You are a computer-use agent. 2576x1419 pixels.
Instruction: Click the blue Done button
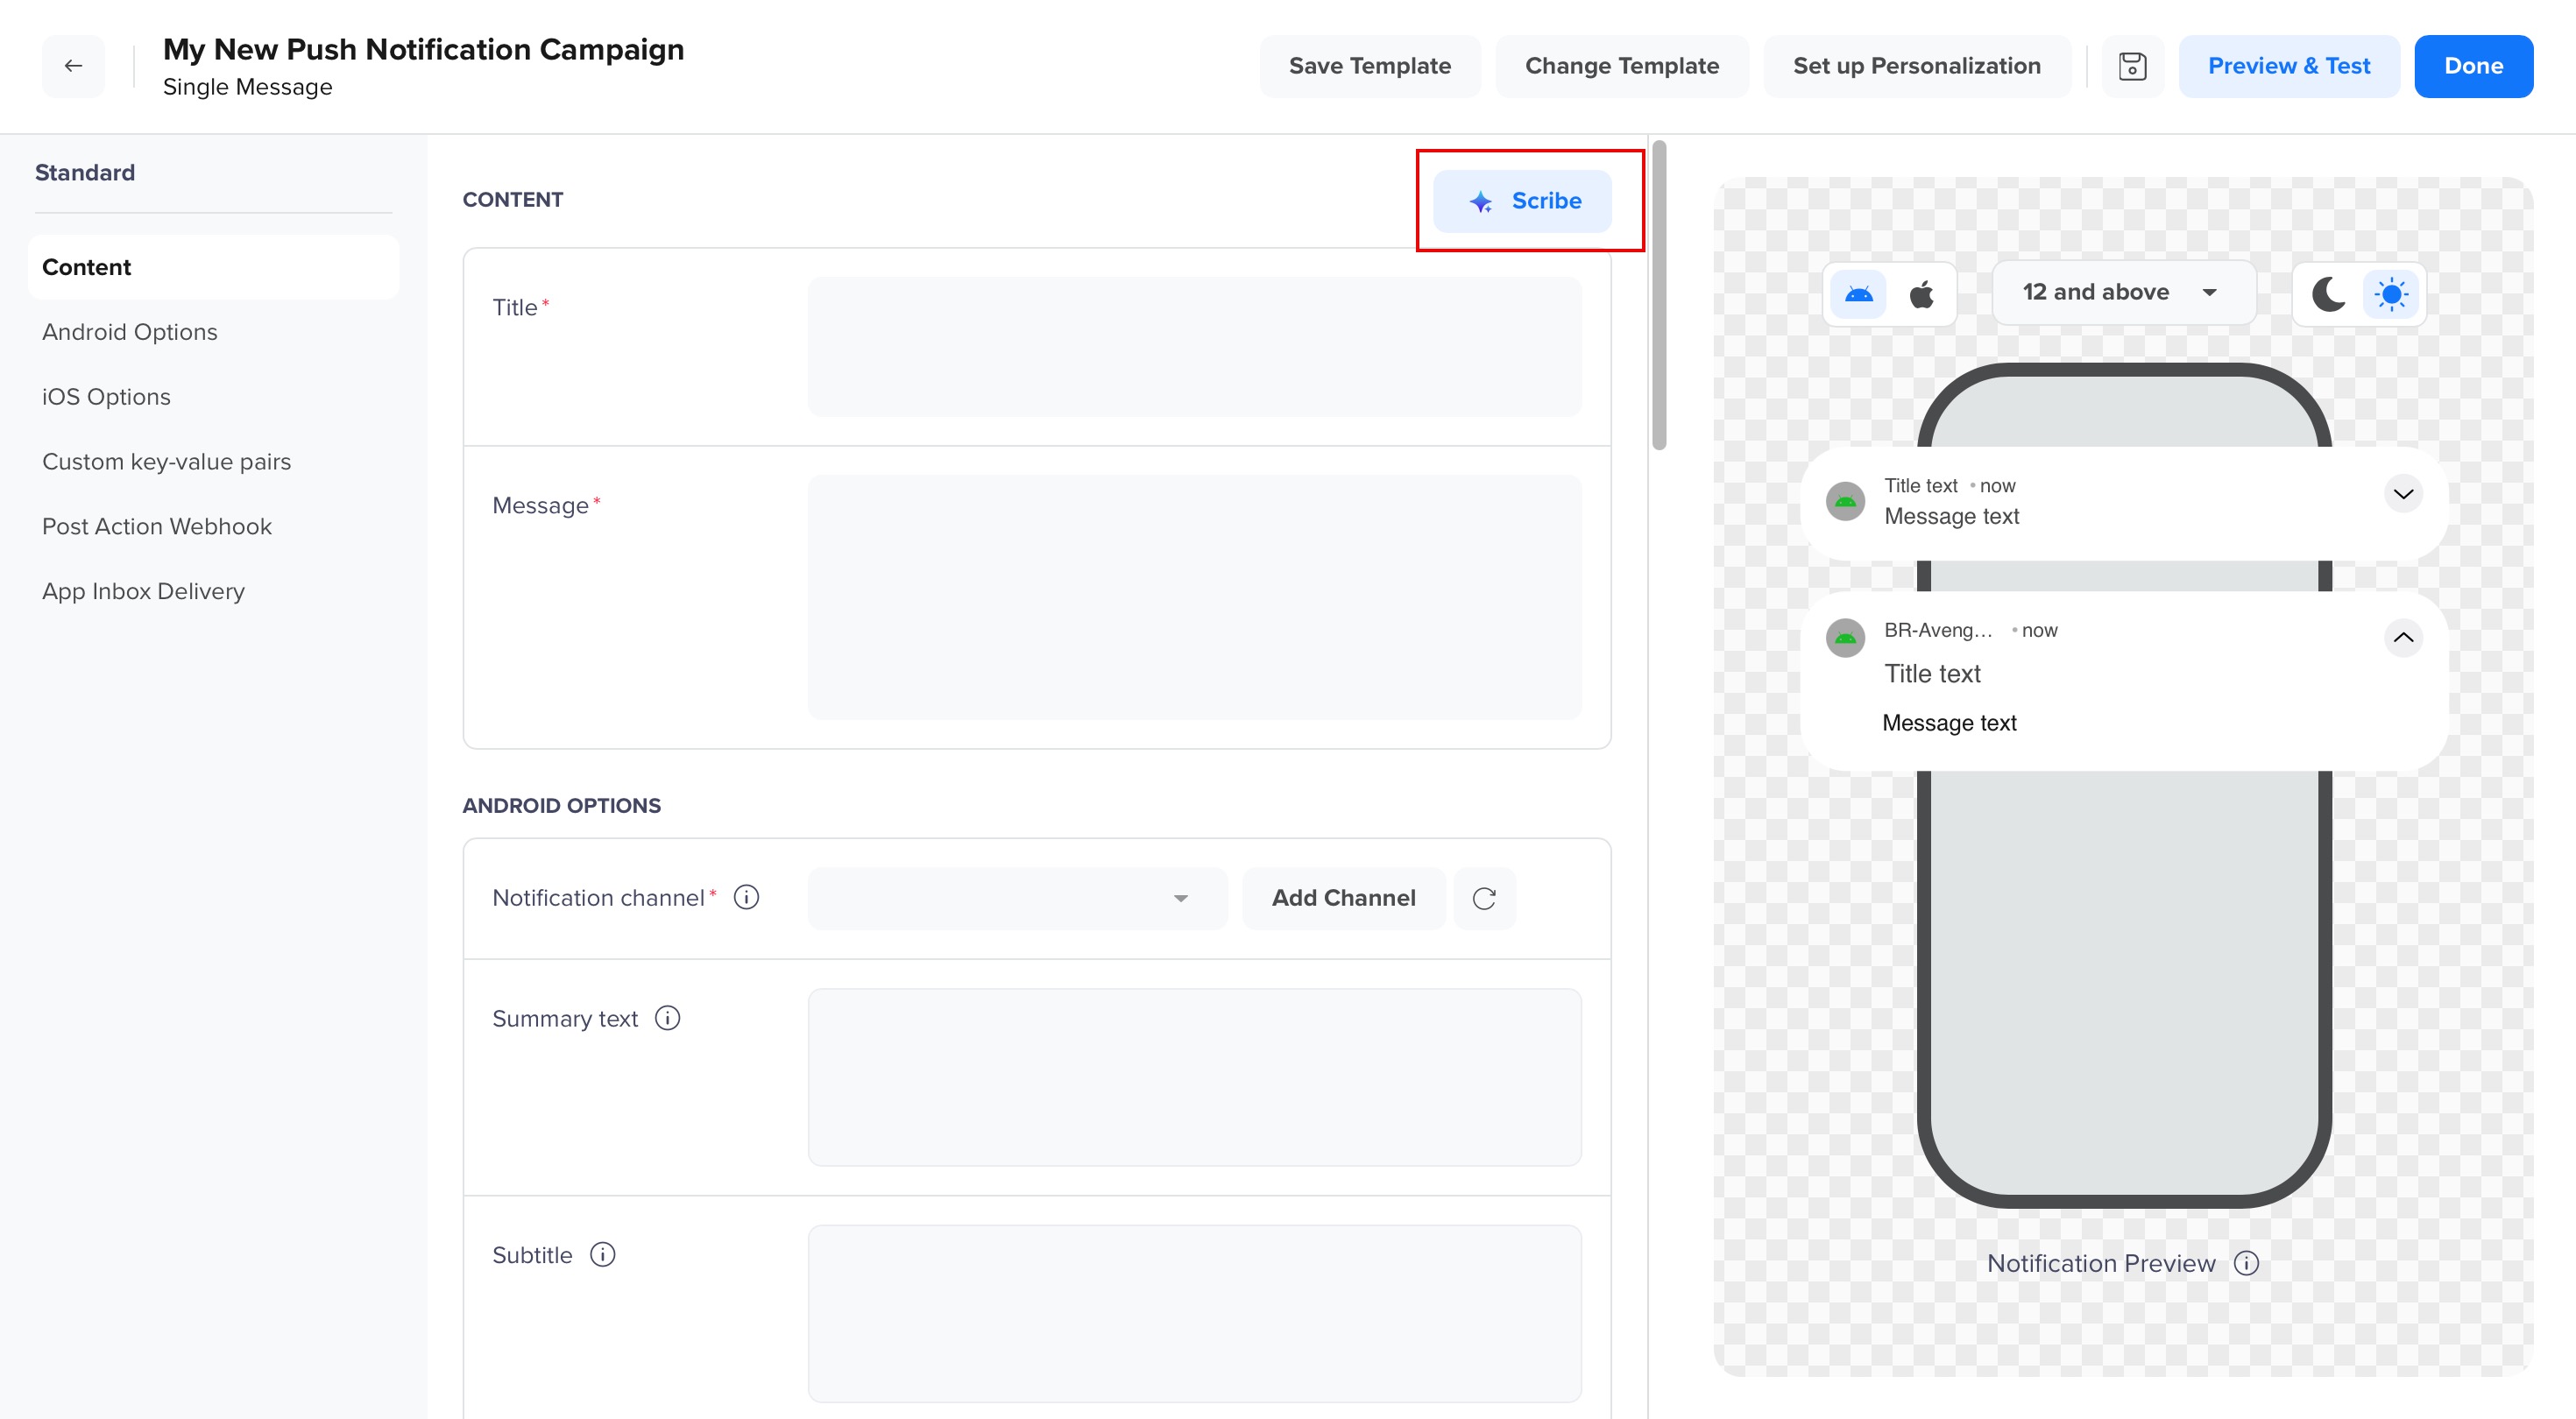click(x=2473, y=66)
